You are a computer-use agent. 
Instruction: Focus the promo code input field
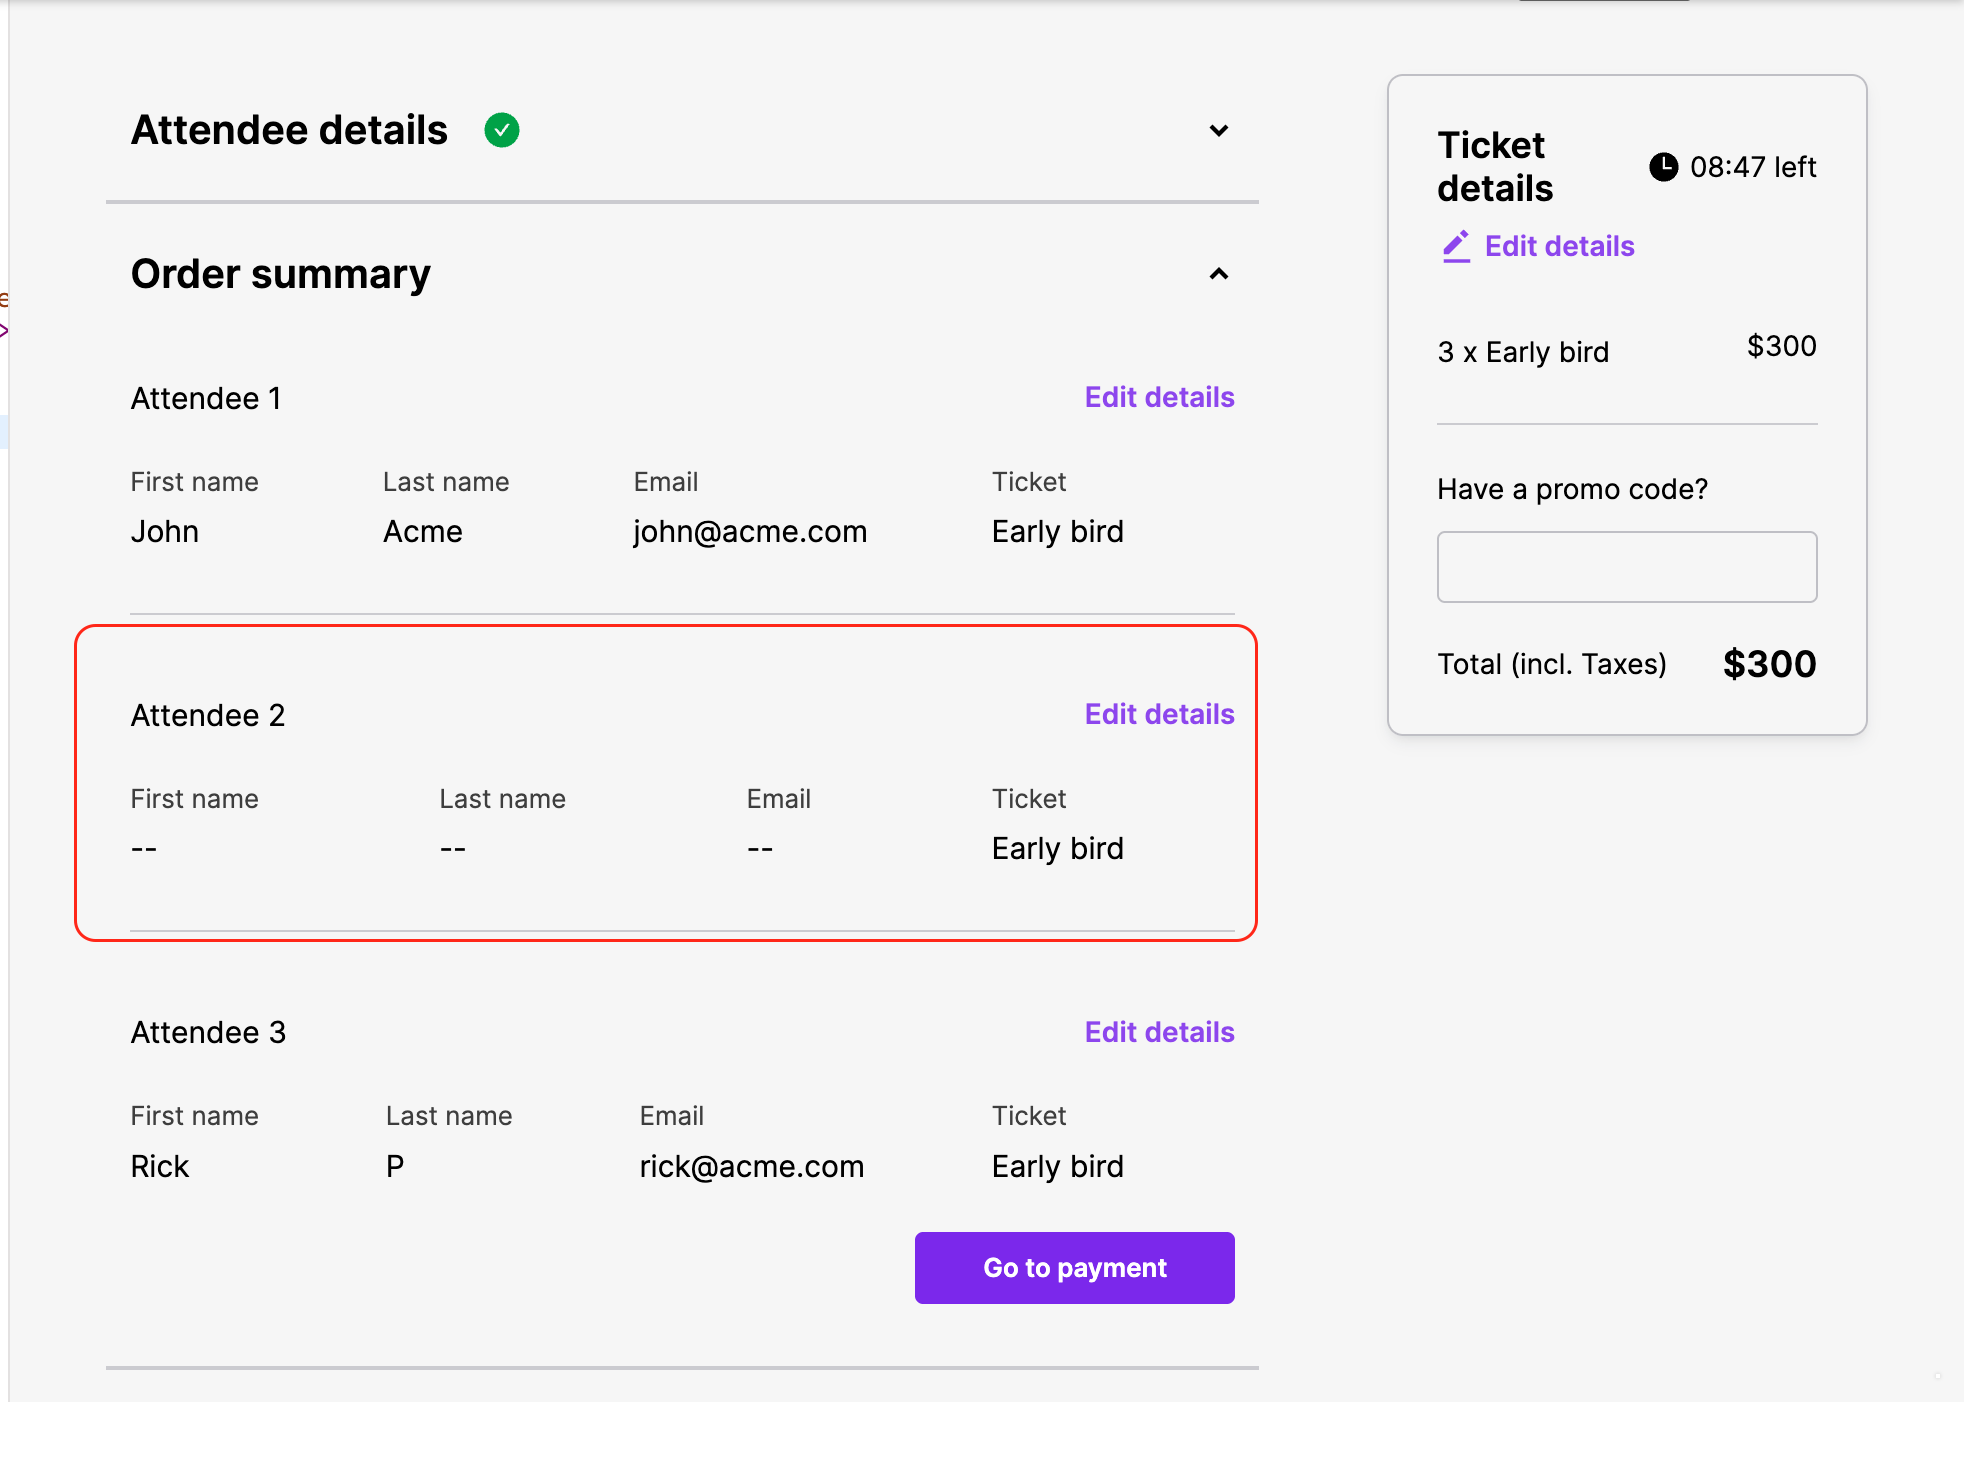(x=1626, y=567)
